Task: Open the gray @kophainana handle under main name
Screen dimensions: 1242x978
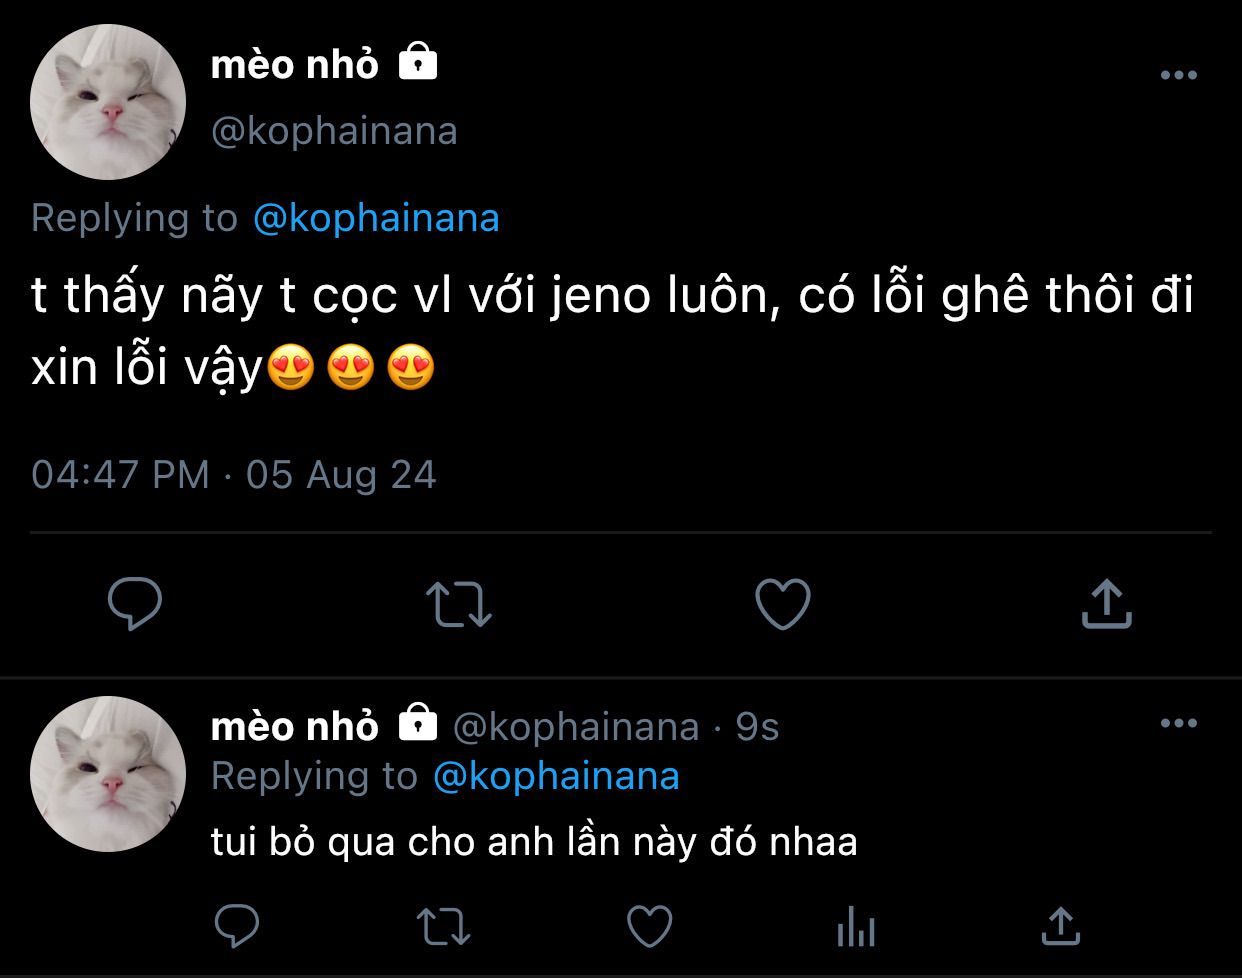Action: (334, 131)
